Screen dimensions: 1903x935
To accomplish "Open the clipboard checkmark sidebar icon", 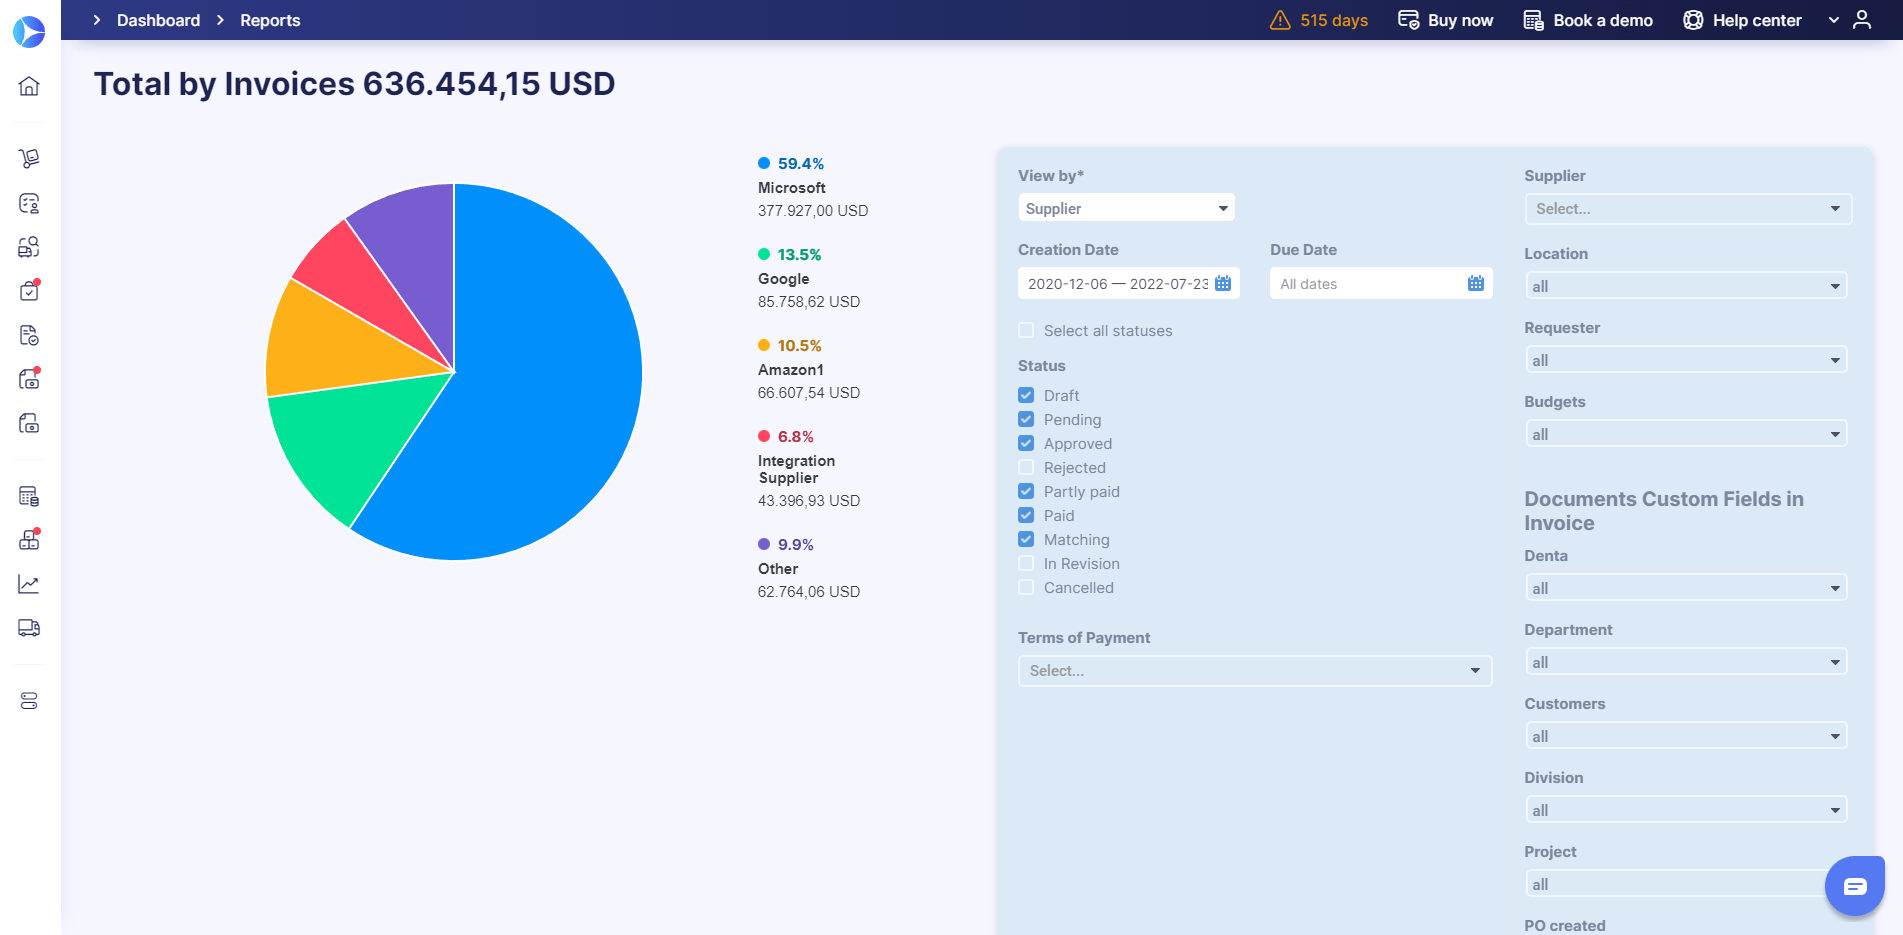I will (29, 291).
